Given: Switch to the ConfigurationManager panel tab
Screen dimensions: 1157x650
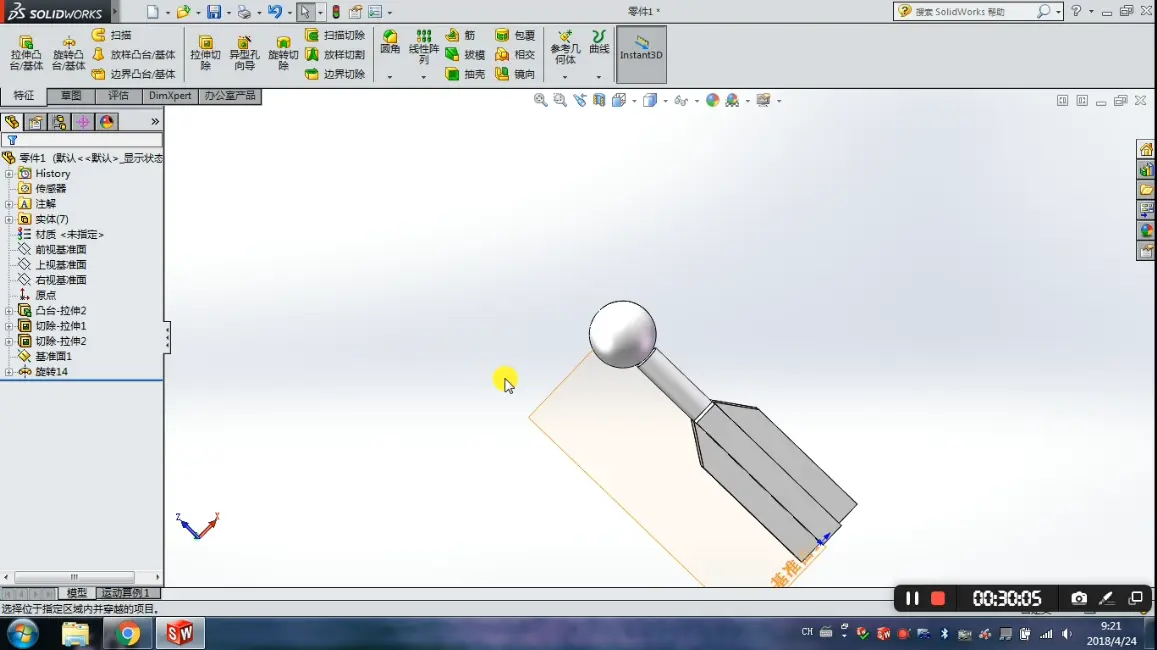Looking at the screenshot, I should [59, 122].
